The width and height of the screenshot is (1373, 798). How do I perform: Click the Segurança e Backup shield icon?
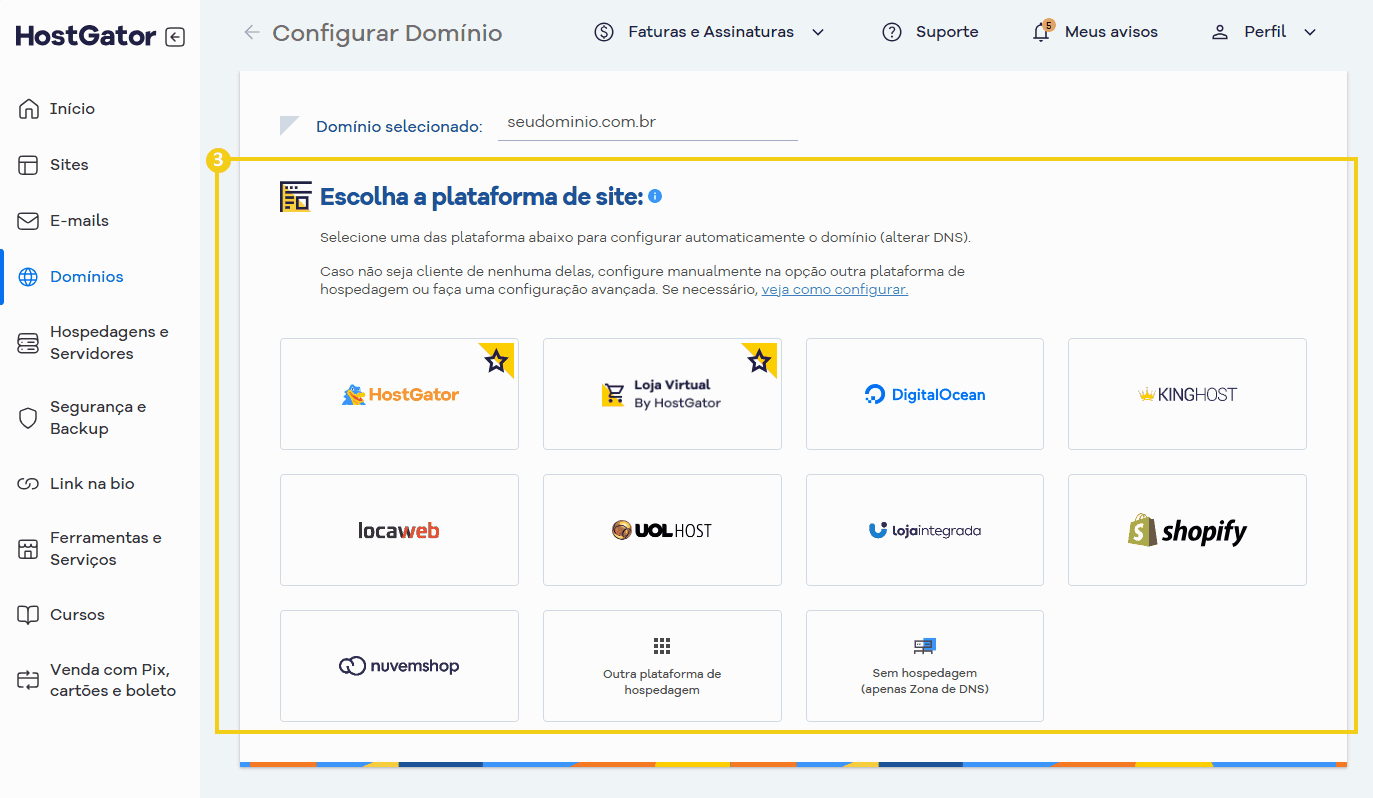pos(29,418)
